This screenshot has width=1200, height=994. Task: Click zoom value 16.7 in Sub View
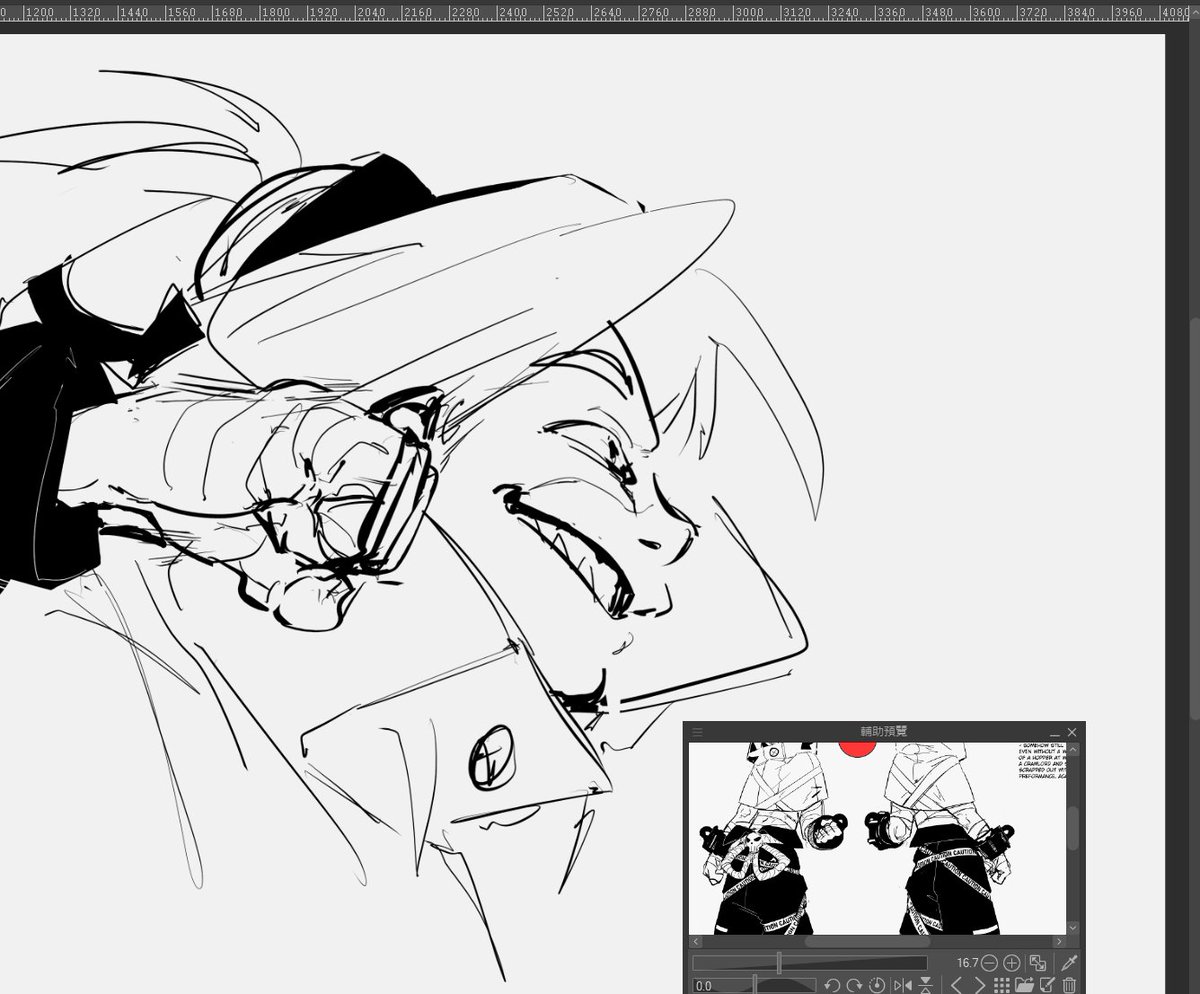click(x=966, y=963)
